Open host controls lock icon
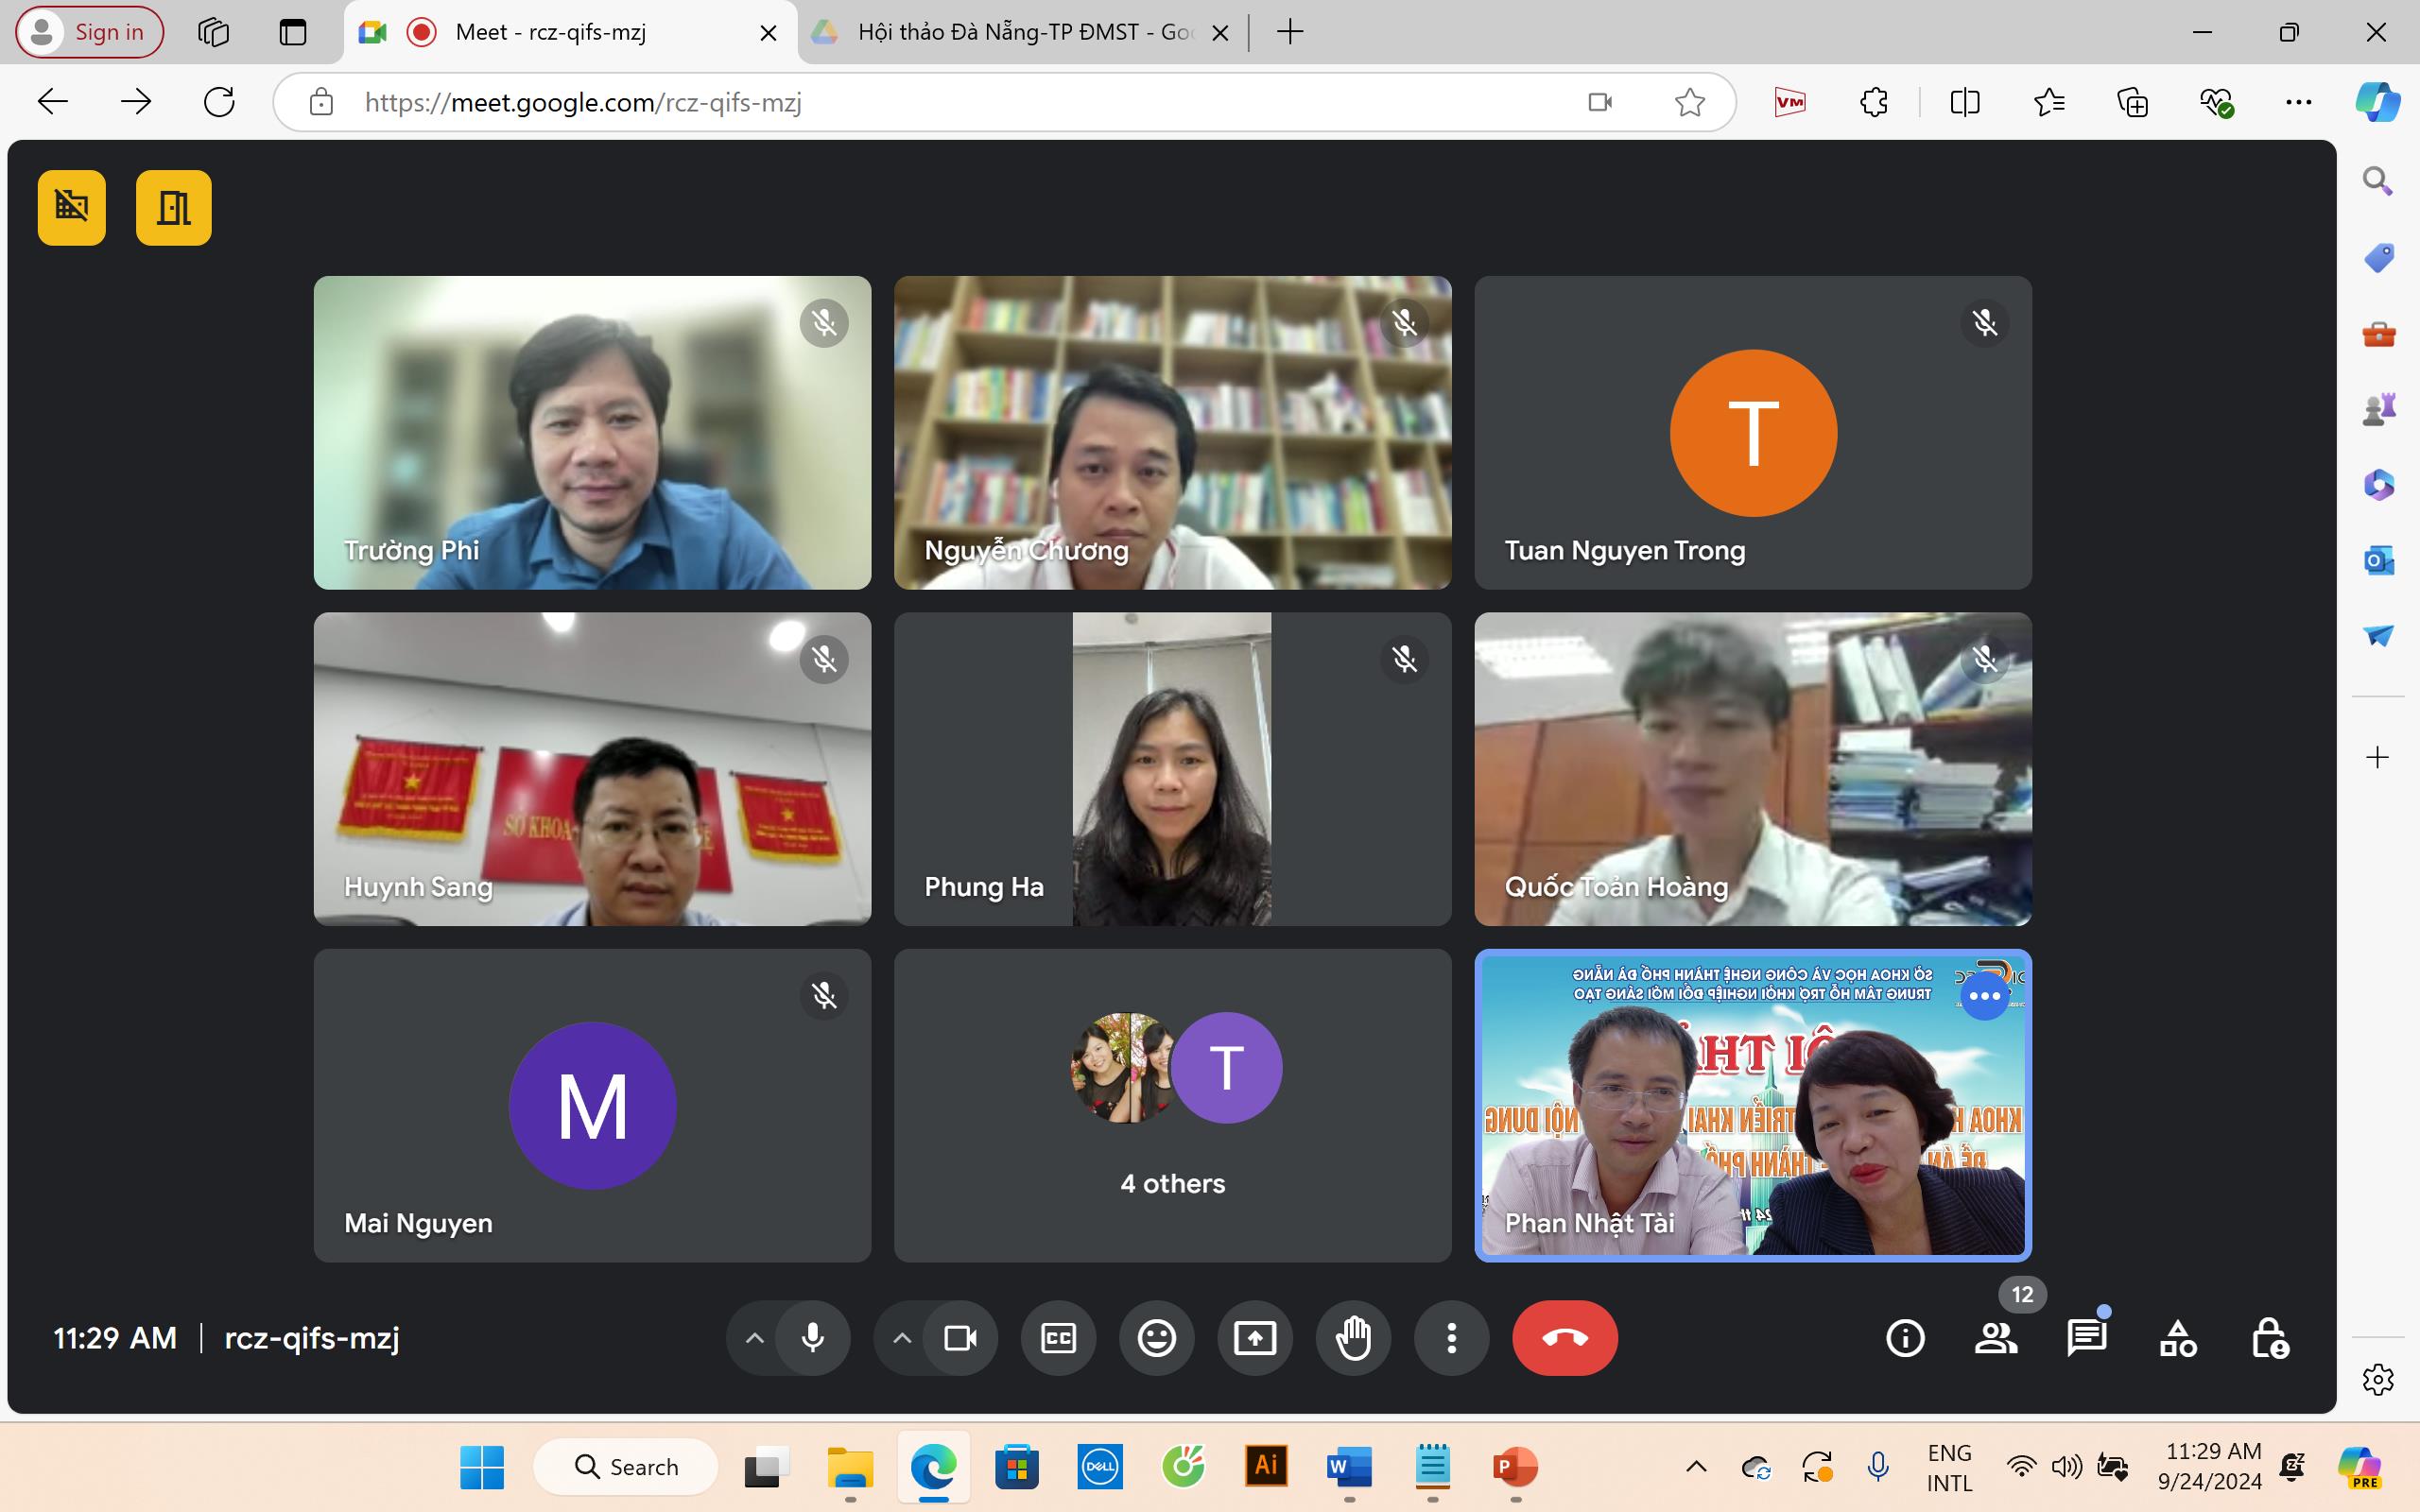Viewport: 2420px width, 1512px height. pos(2269,1338)
